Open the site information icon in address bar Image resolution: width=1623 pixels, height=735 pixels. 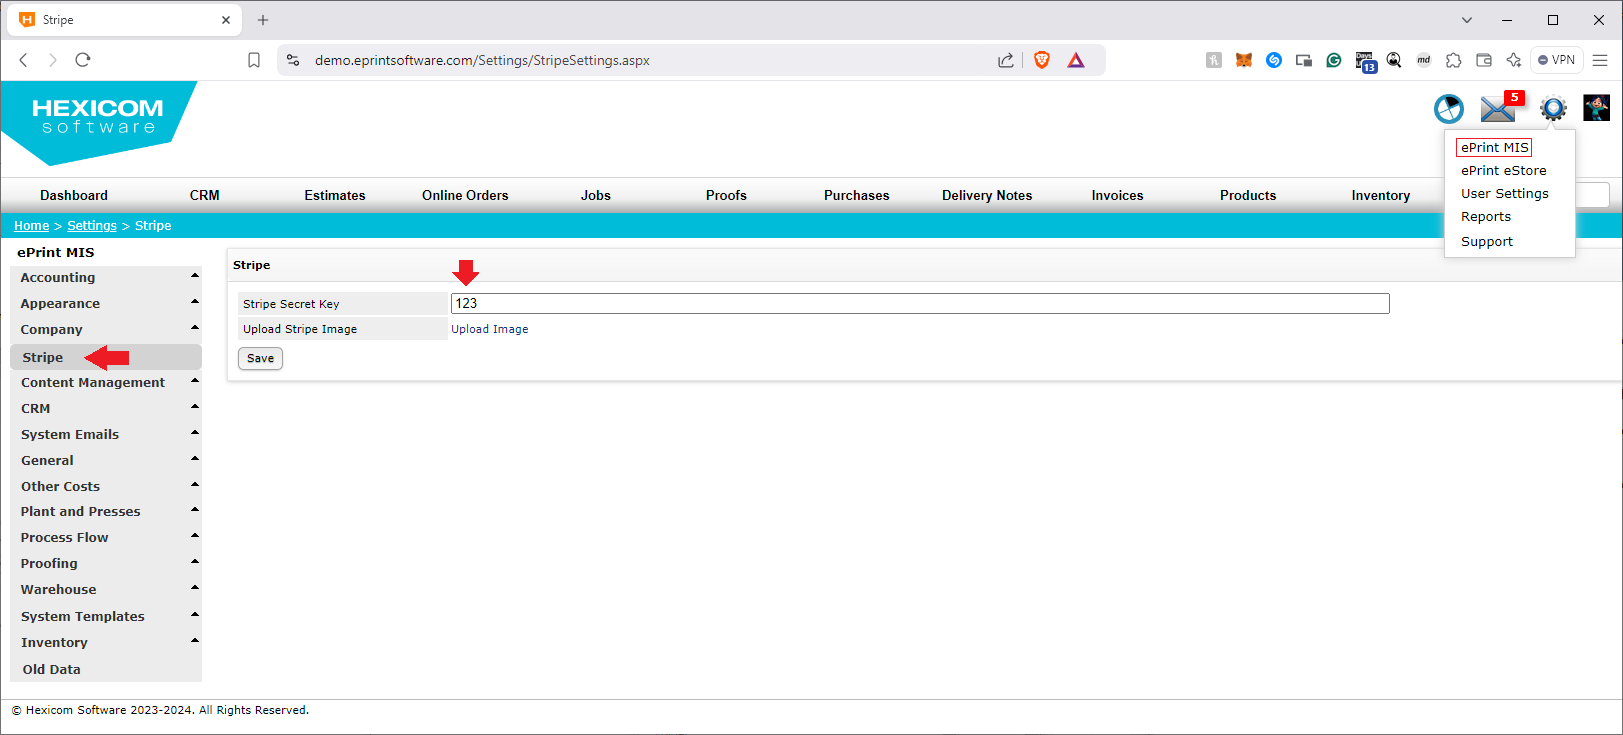[x=293, y=60]
